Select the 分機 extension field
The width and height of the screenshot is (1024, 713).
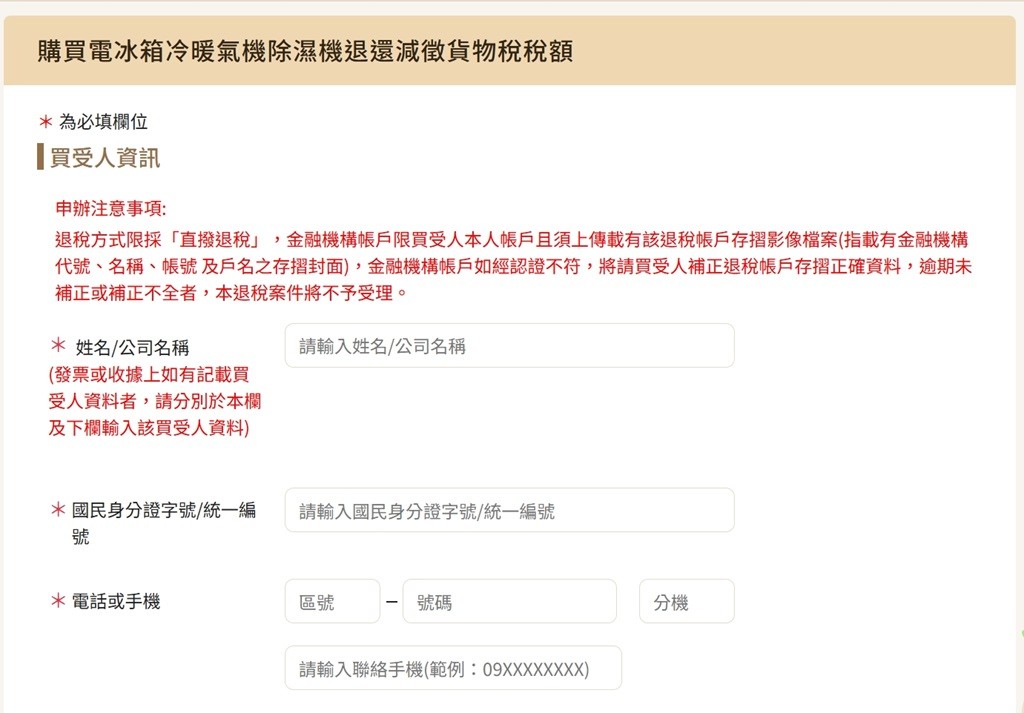tap(687, 601)
